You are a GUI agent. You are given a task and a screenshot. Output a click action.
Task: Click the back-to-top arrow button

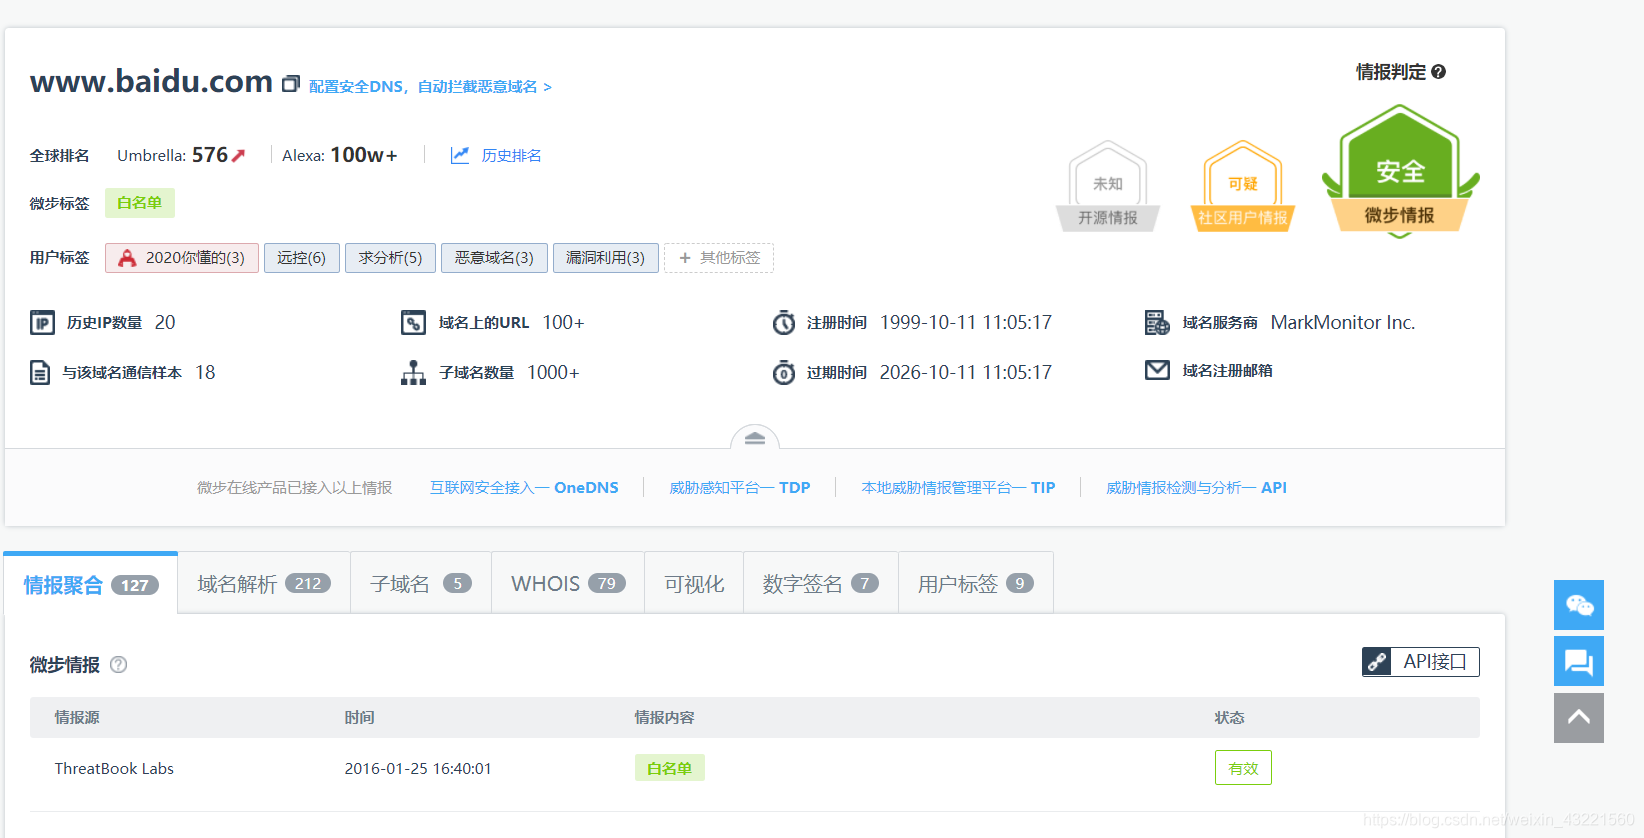(1579, 718)
